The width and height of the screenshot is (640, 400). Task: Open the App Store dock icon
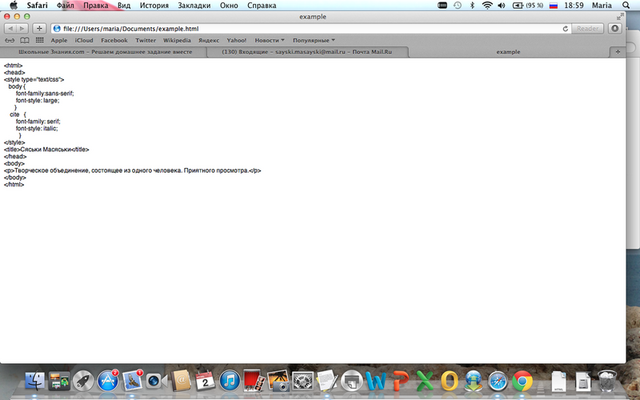click(x=108, y=381)
